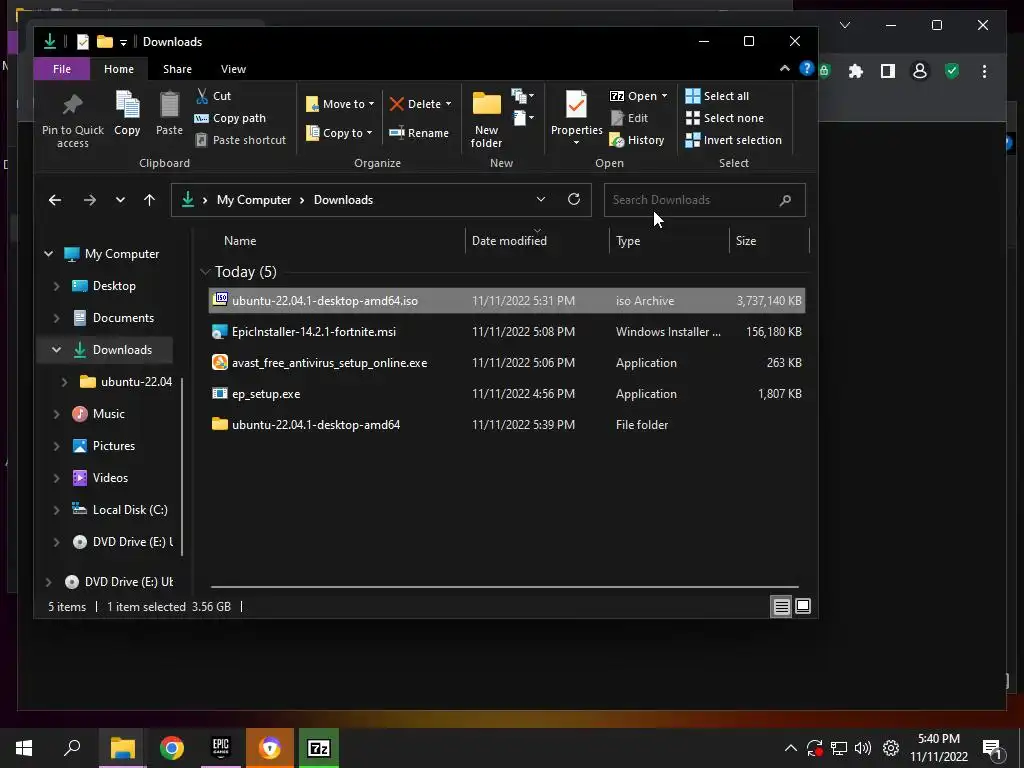Click Open with 7z icon
This screenshot has height=768, width=1024.
click(616, 96)
